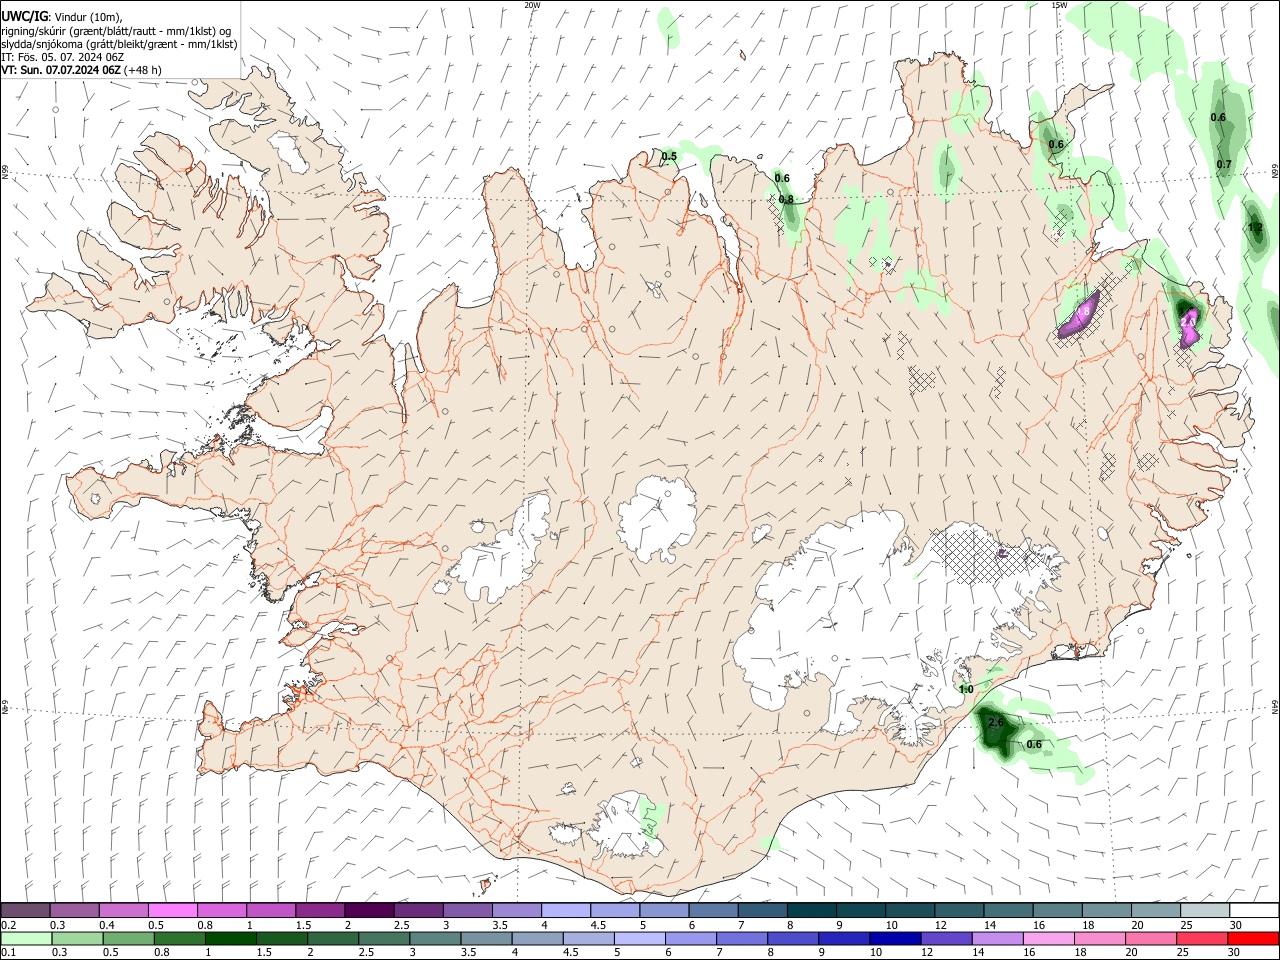Click the white '2.0' value in the eastern pink patch
This screenshot has width=1280, height=960.
pos(1188,322)
